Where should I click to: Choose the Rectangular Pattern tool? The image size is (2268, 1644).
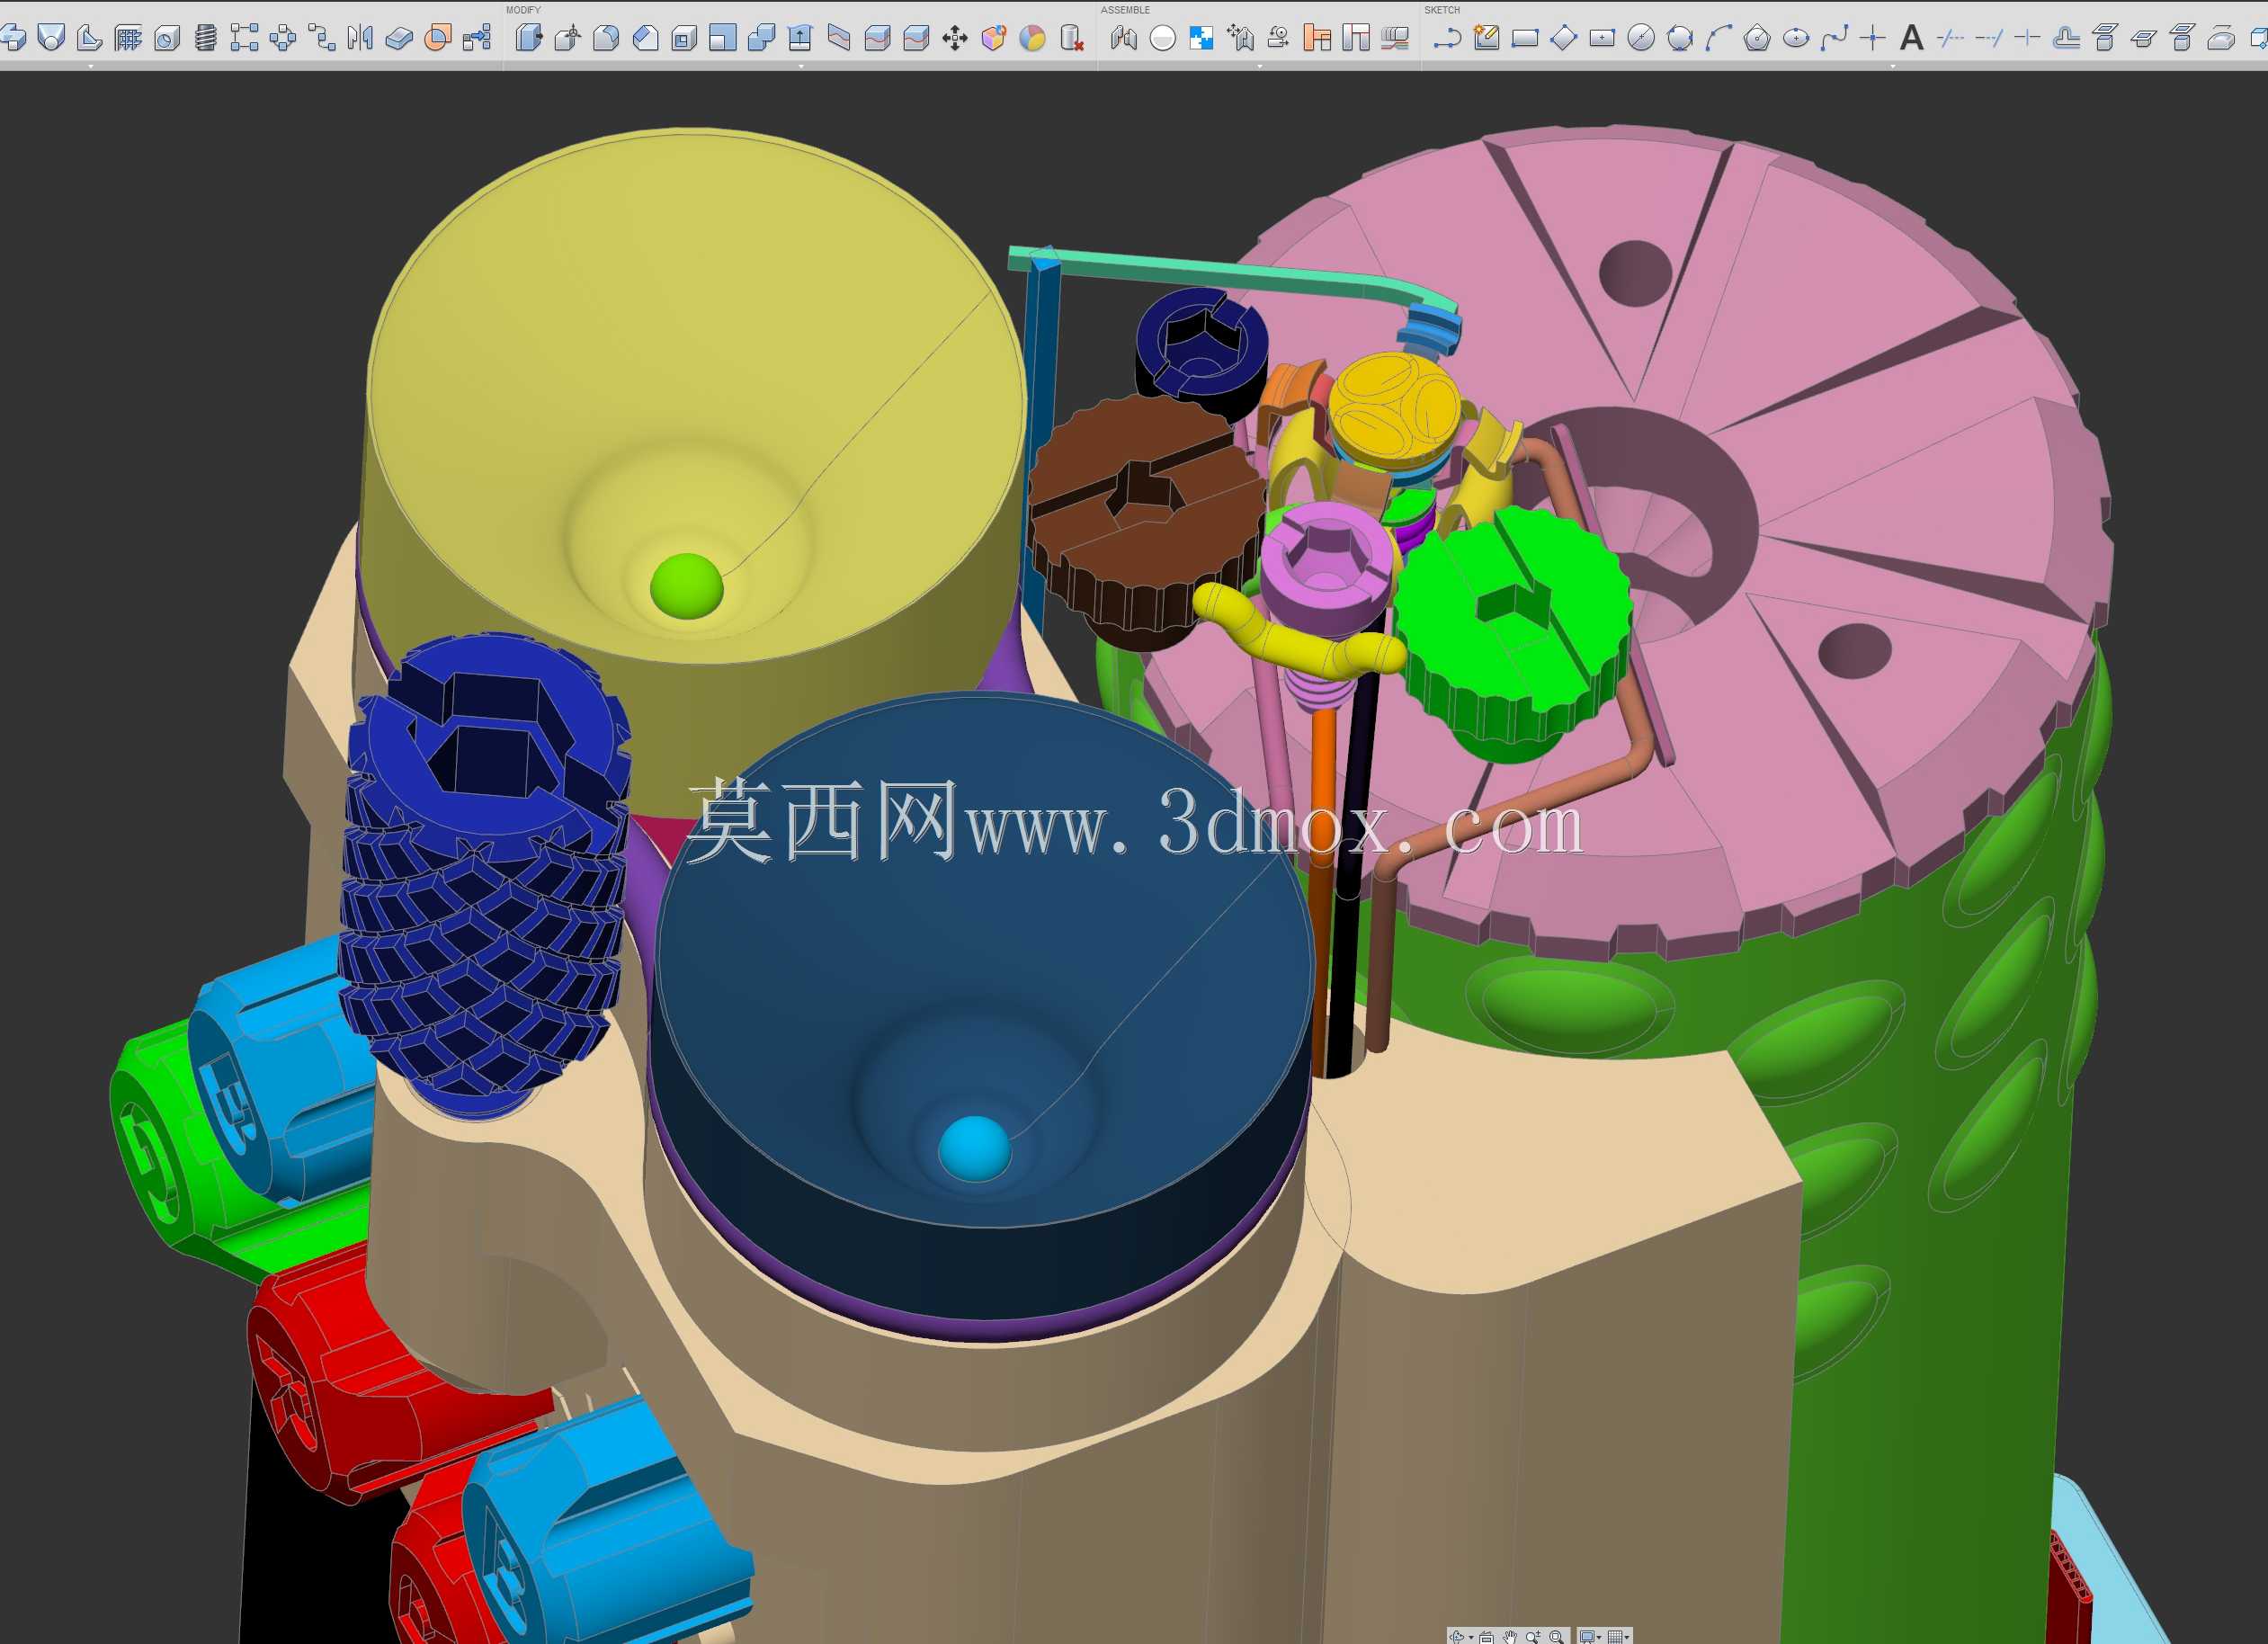(244, 38)
